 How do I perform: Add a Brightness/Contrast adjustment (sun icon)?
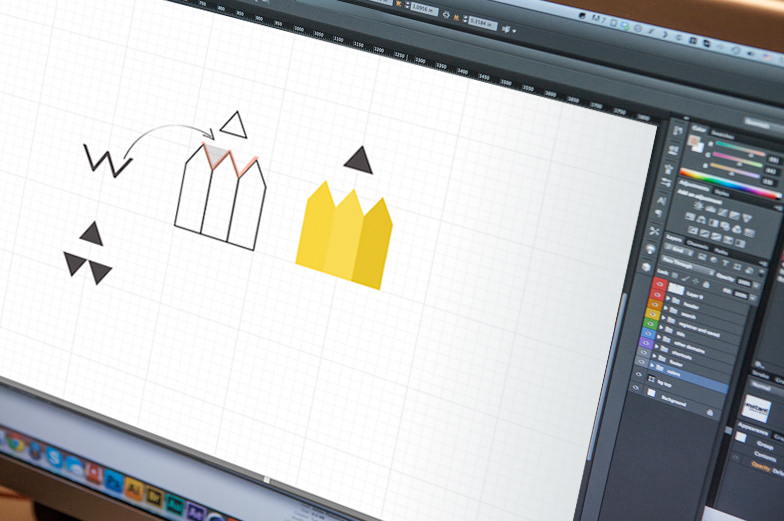(698, 206)
